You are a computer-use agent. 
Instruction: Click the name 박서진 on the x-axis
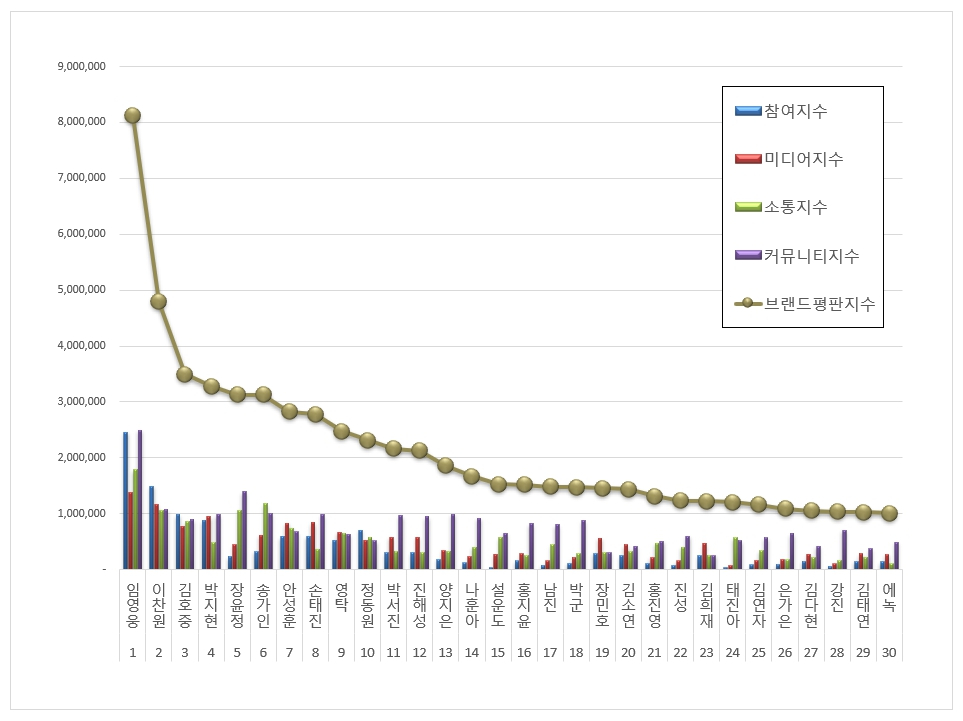click(x=394, y=606)
